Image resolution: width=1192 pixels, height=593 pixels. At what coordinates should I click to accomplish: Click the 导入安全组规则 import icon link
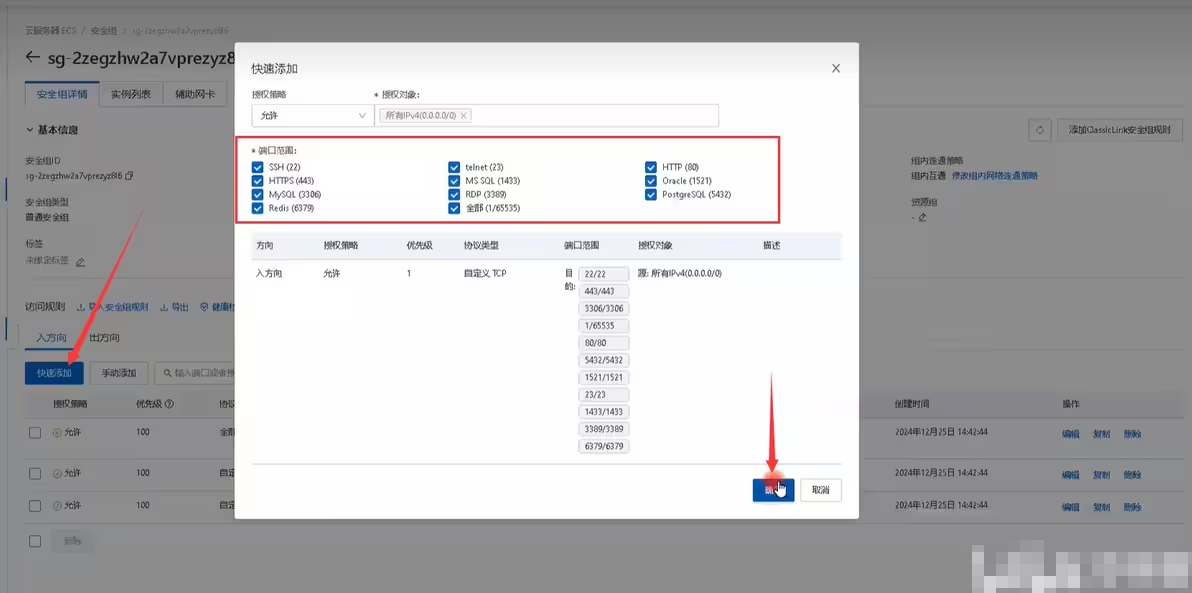[113, 307]
